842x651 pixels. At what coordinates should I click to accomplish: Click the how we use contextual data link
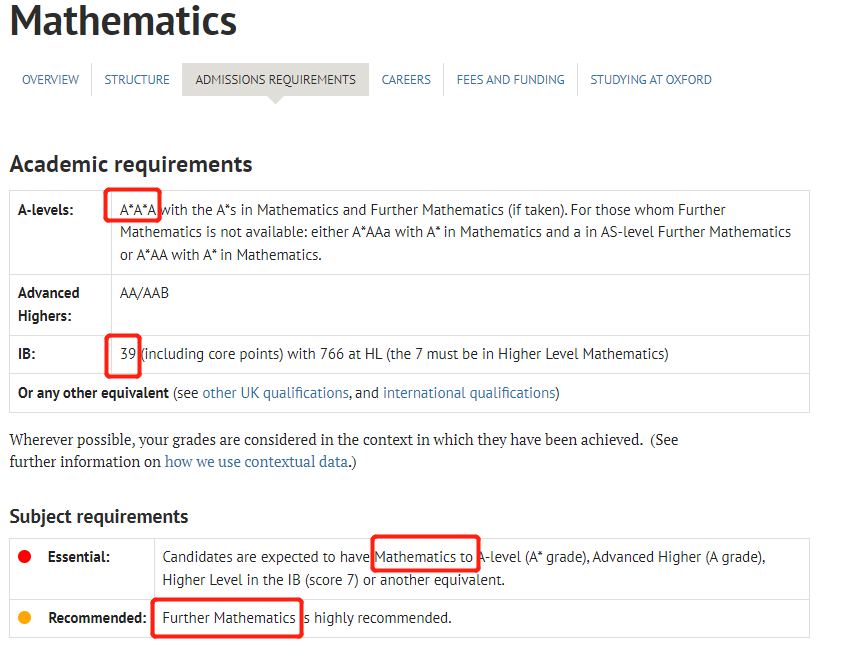pos(256,462)
